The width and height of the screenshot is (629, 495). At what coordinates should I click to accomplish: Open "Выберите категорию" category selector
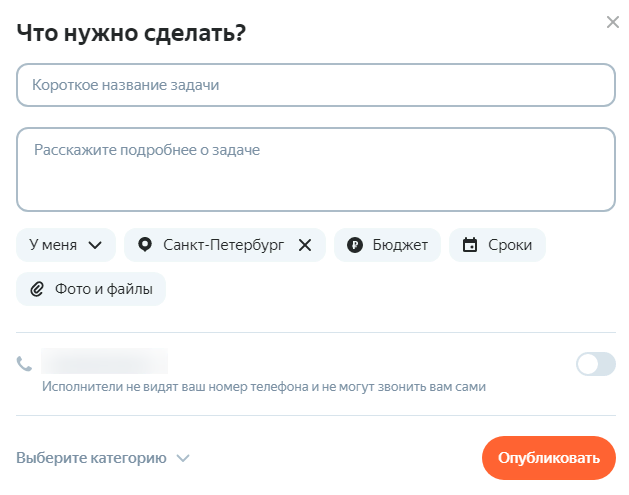(x=91, y=458)
